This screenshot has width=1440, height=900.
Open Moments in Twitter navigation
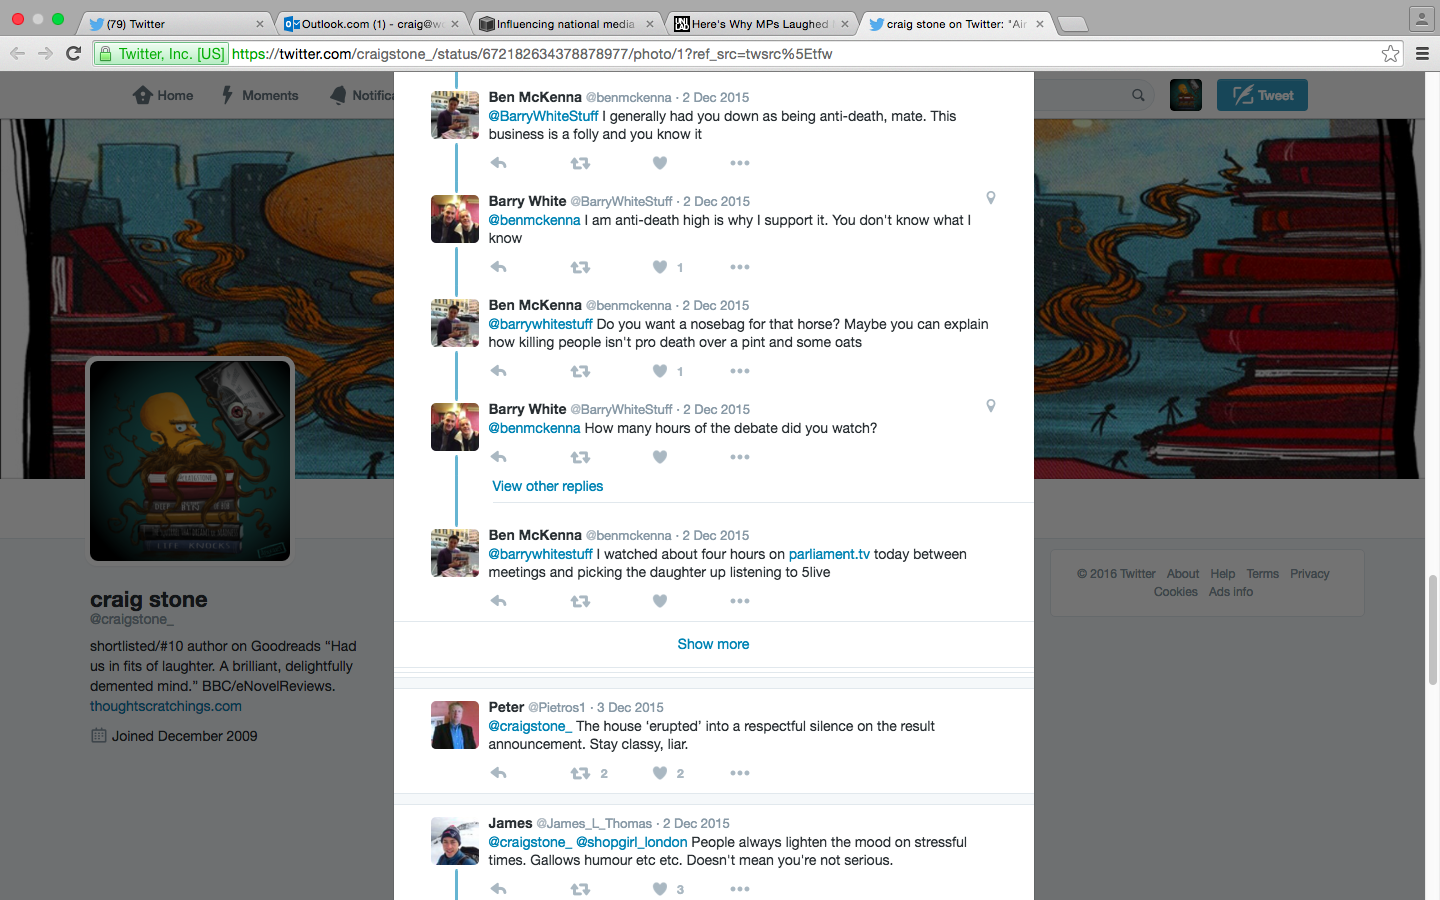260,95
